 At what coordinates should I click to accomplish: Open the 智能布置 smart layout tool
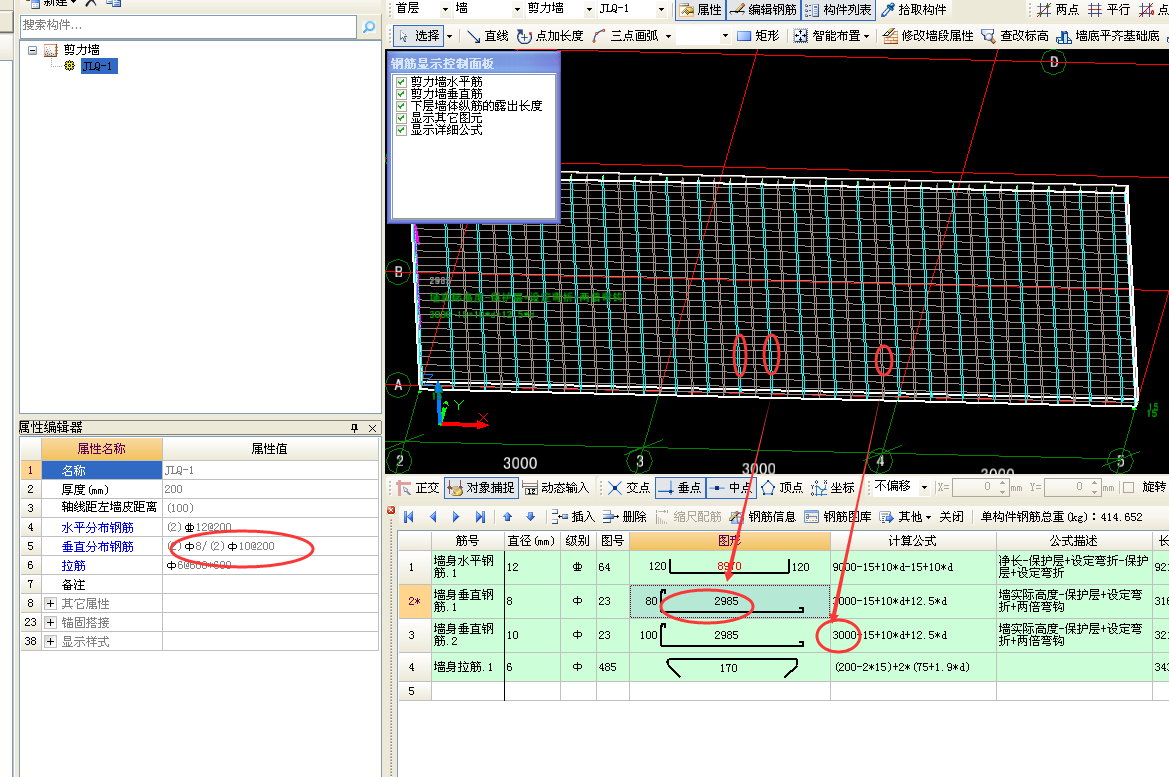coord(828,36)
